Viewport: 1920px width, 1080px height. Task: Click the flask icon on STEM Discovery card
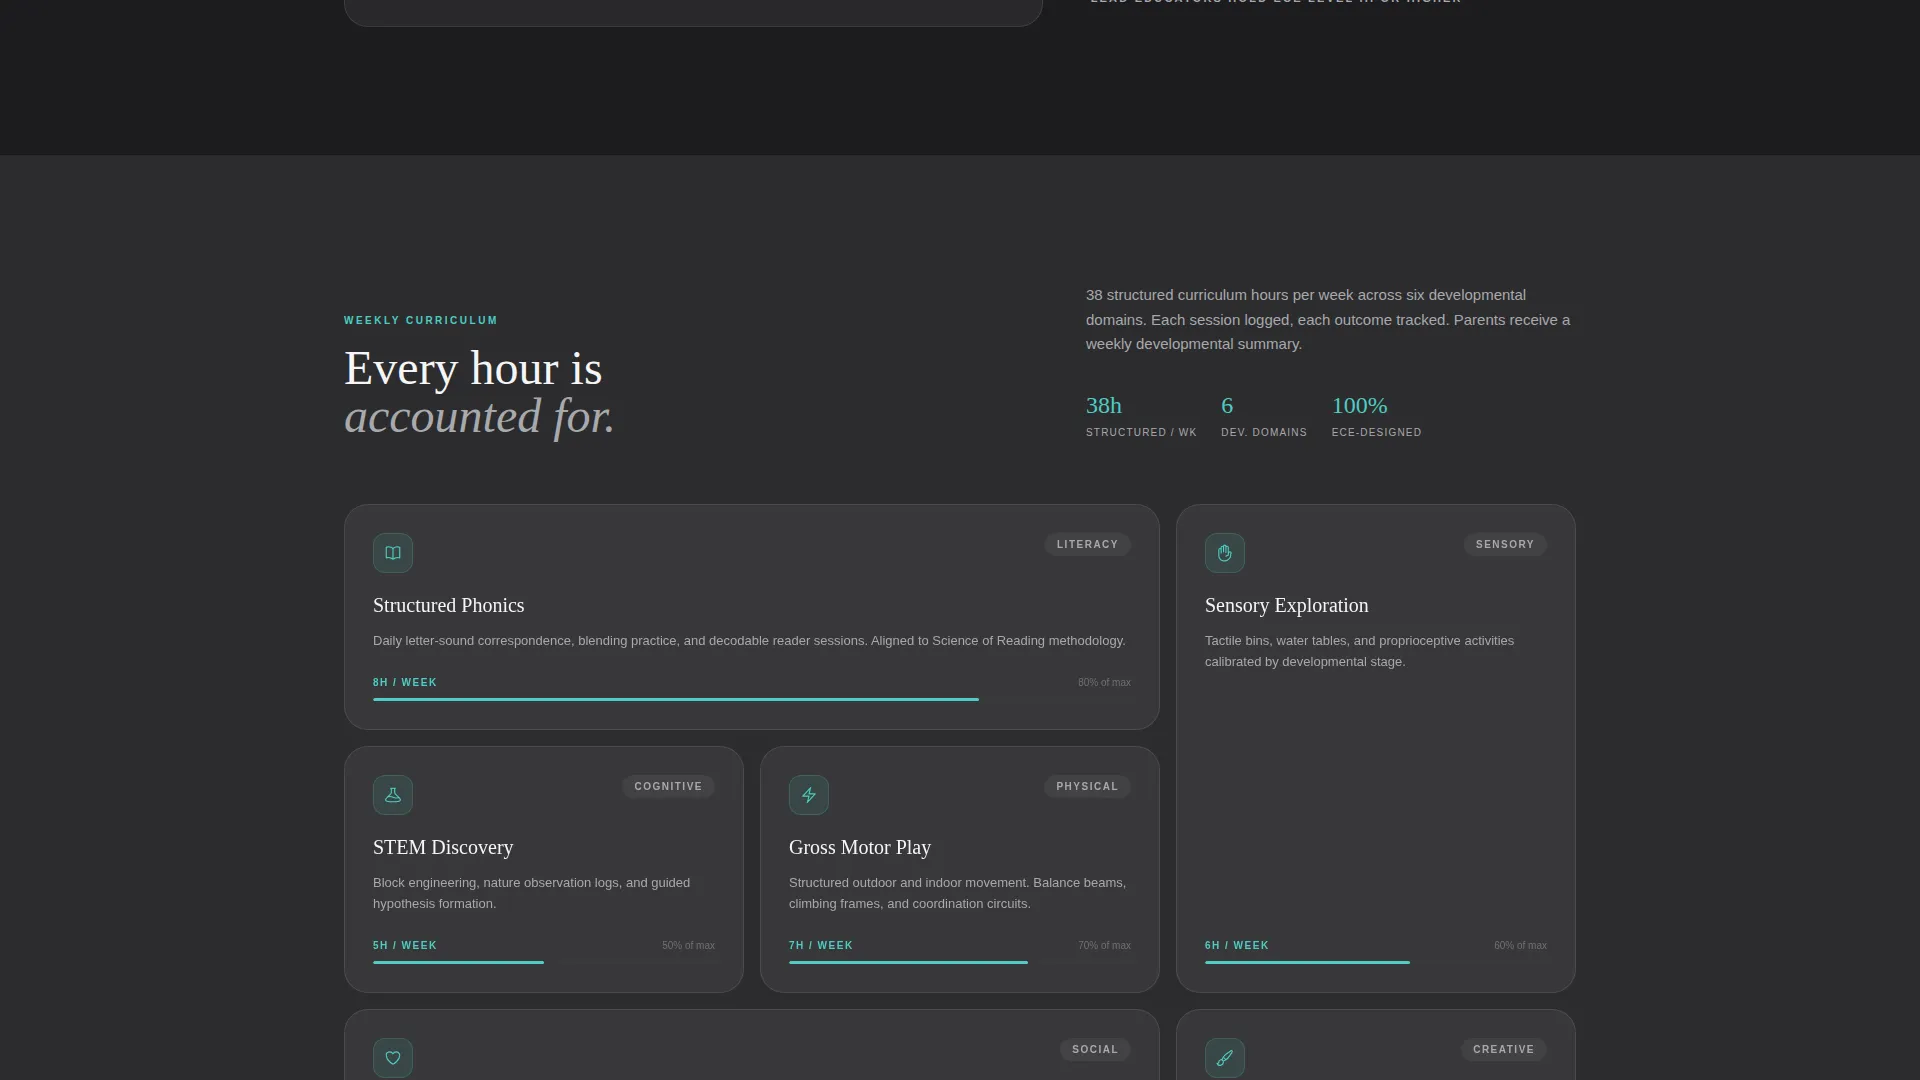(393, 795)
